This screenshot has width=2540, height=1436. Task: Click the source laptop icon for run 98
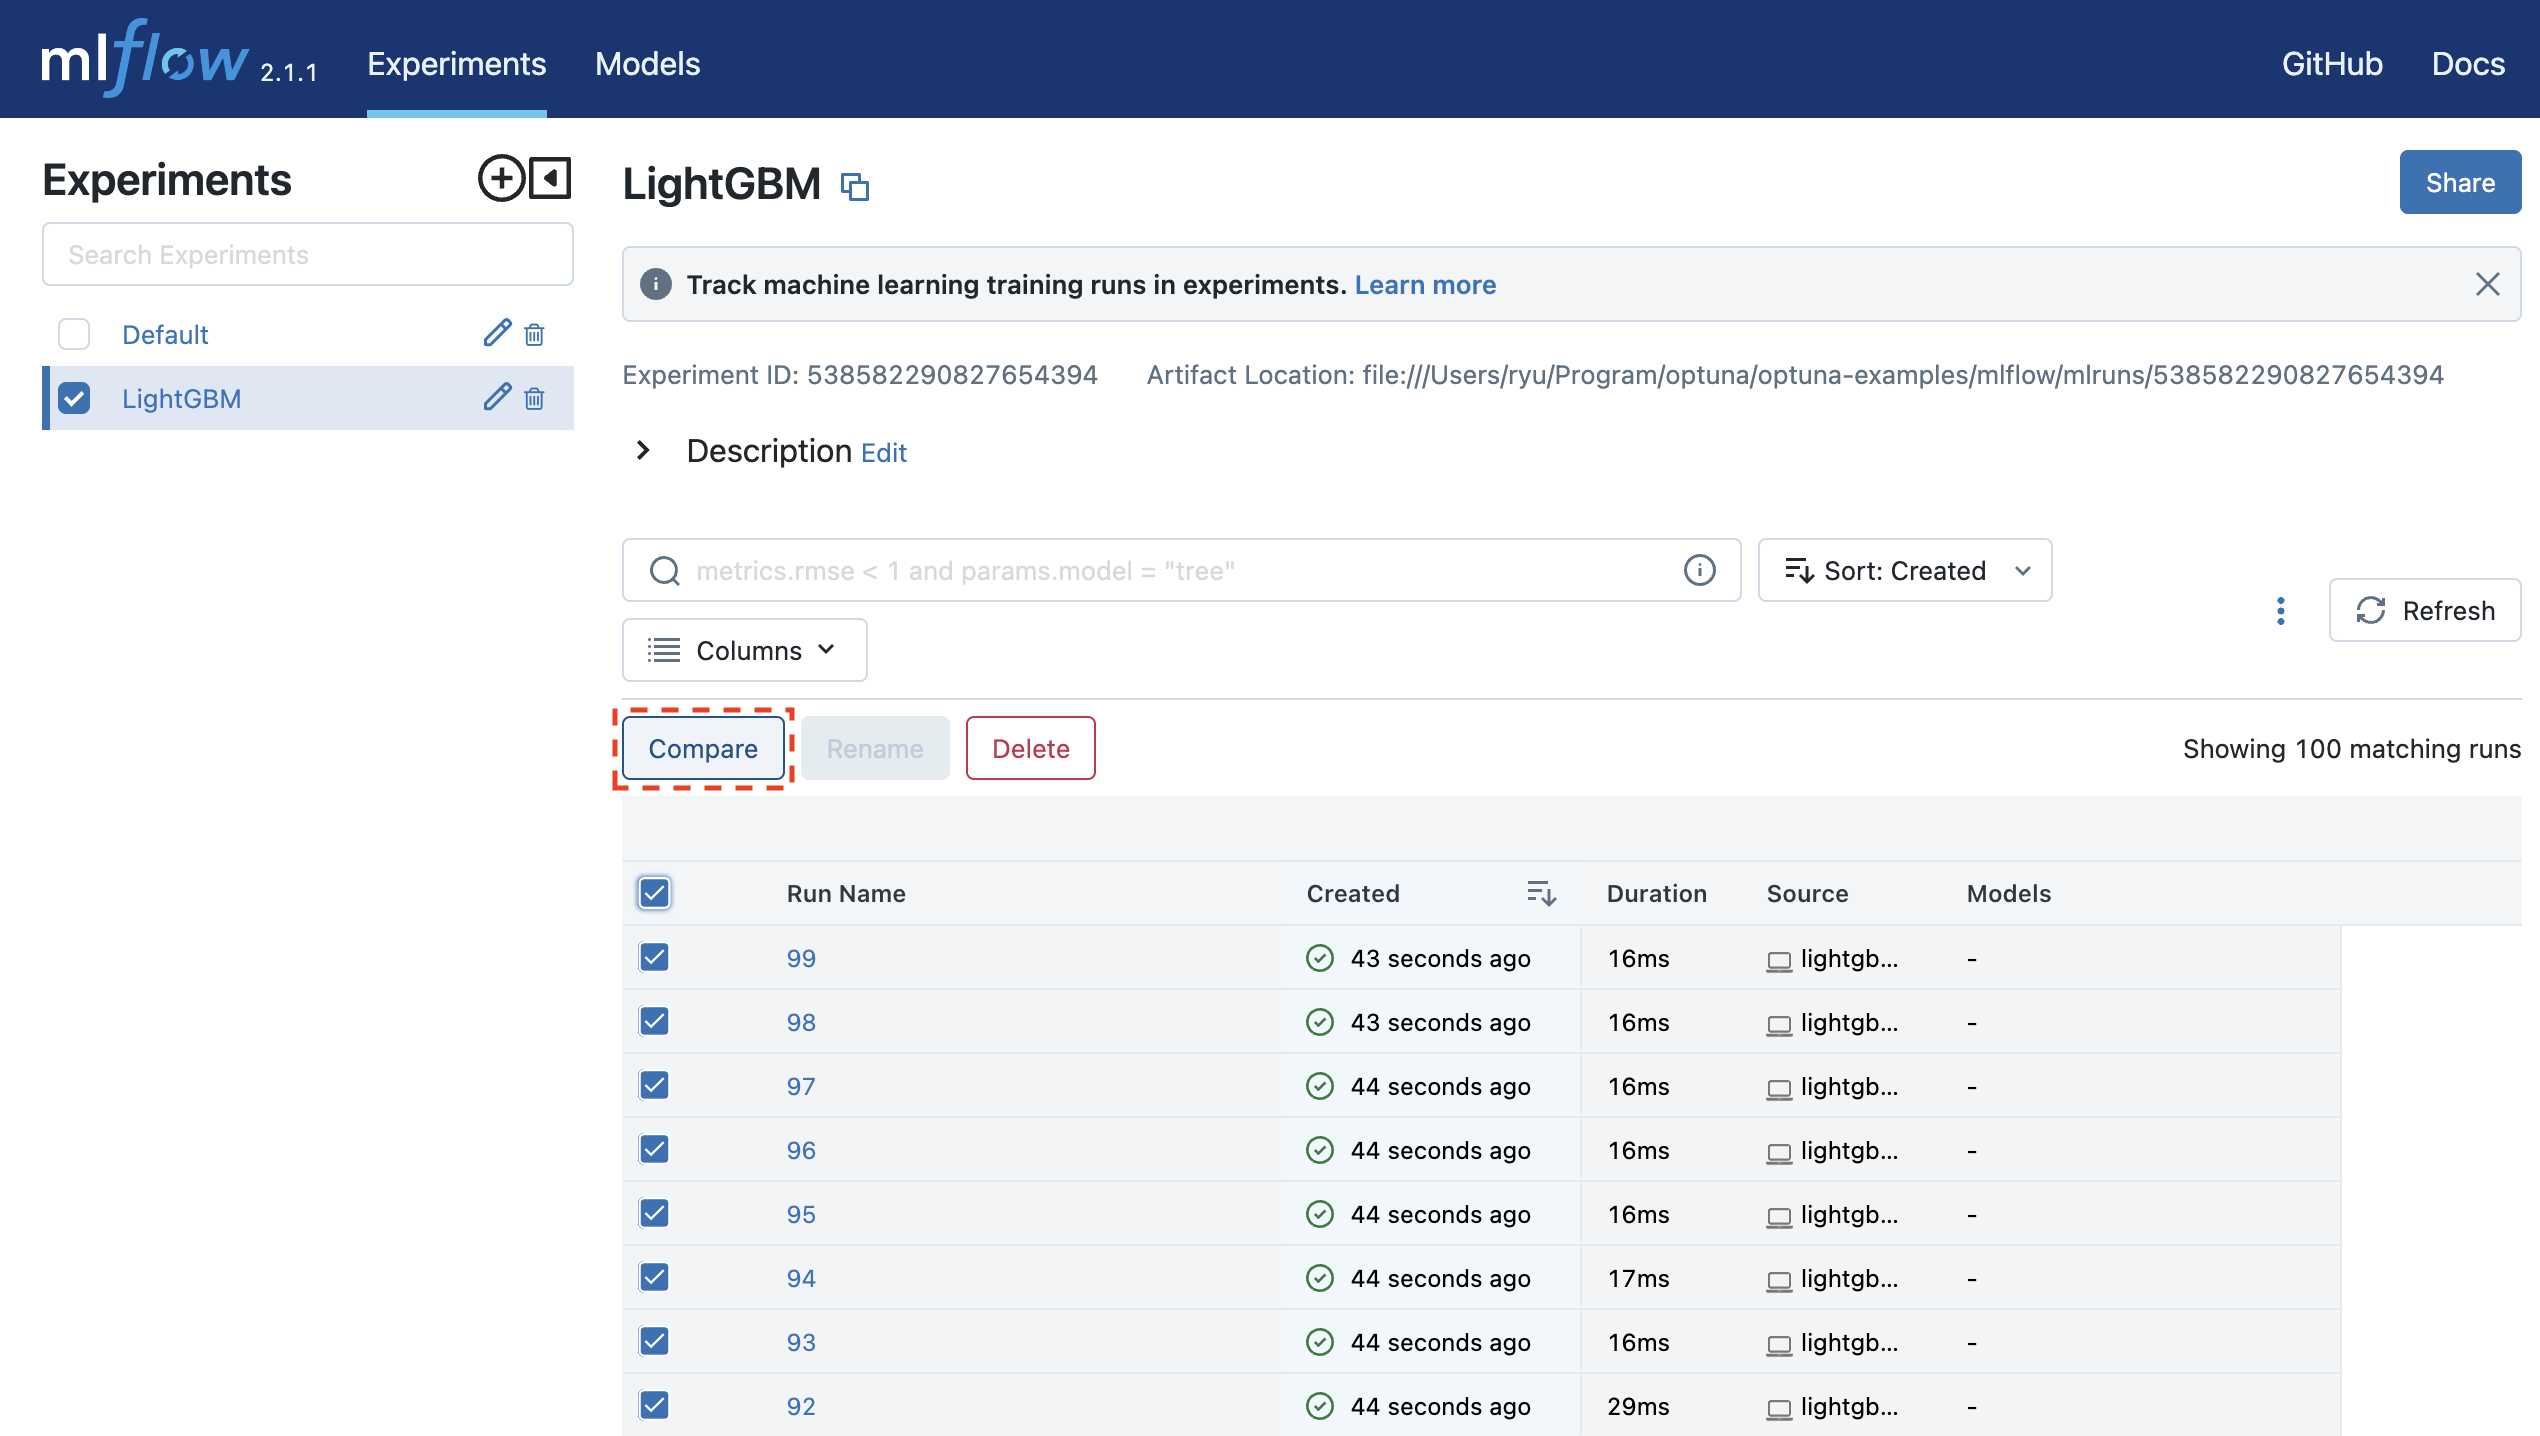click(1779, 1024)
